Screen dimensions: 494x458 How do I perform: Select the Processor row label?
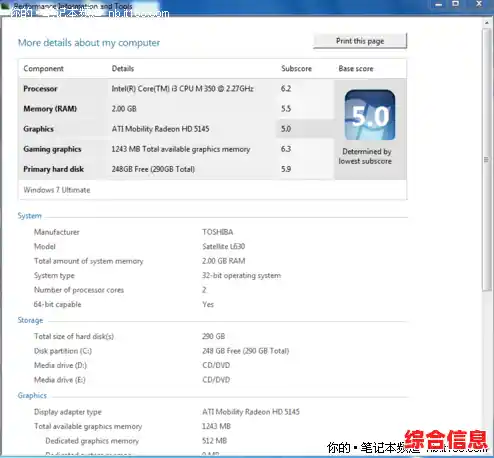(40, 89)
